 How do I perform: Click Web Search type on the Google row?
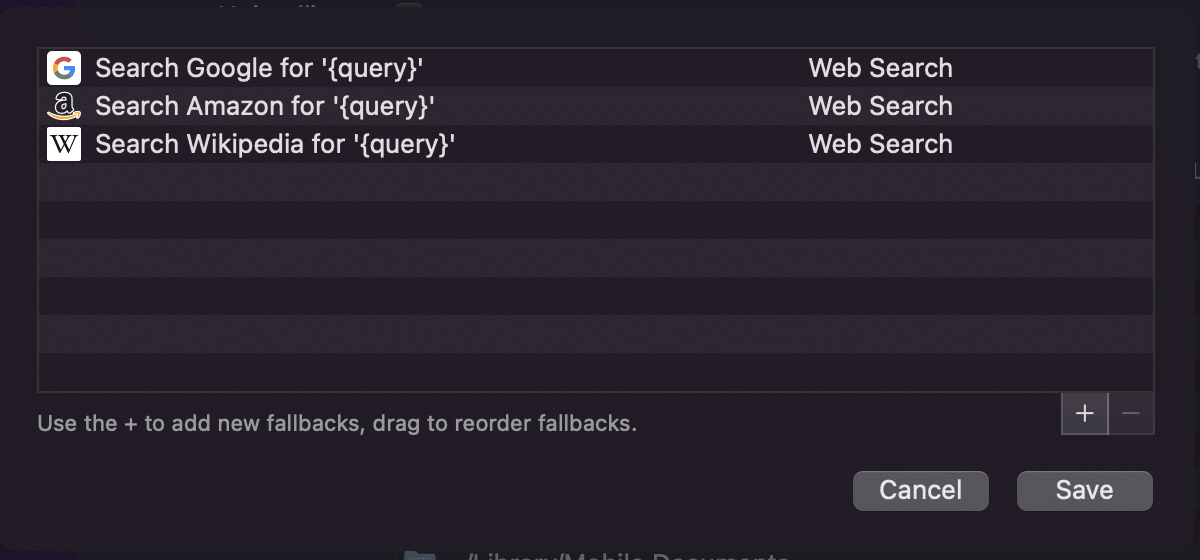880,68
